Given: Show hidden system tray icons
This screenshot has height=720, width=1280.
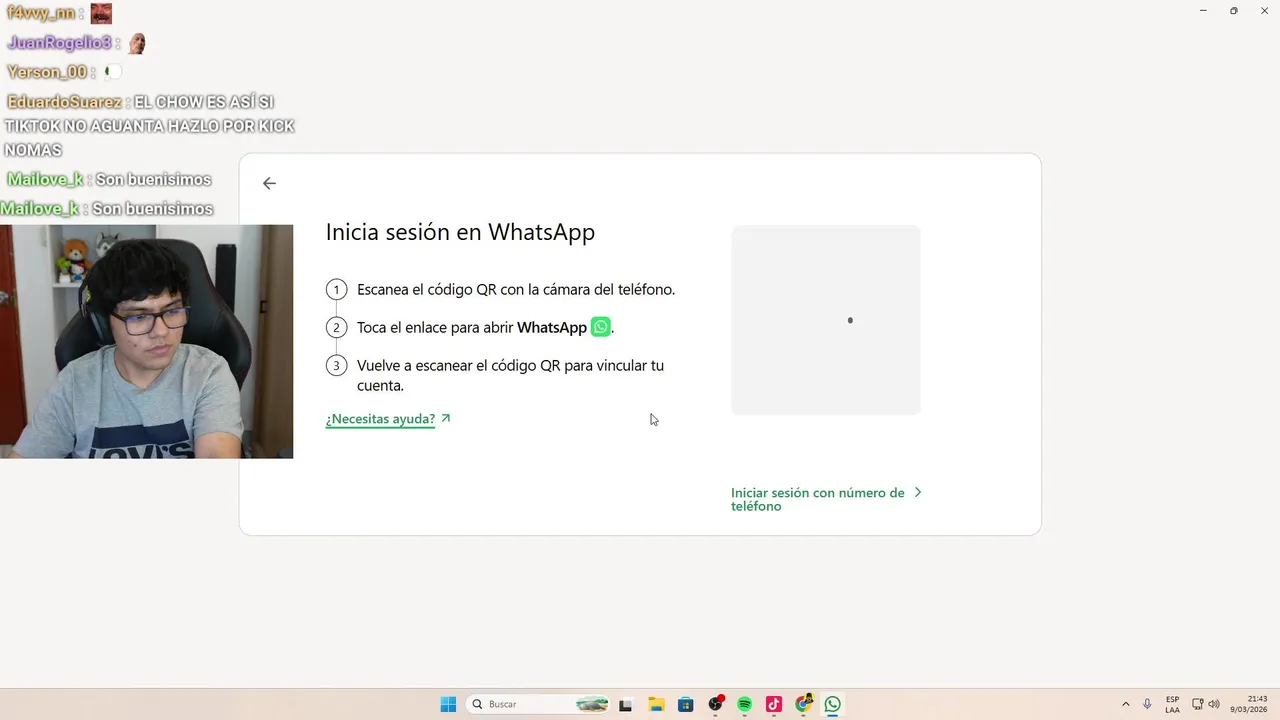Looking at the screenshot, I should (x=1126, y=704).
